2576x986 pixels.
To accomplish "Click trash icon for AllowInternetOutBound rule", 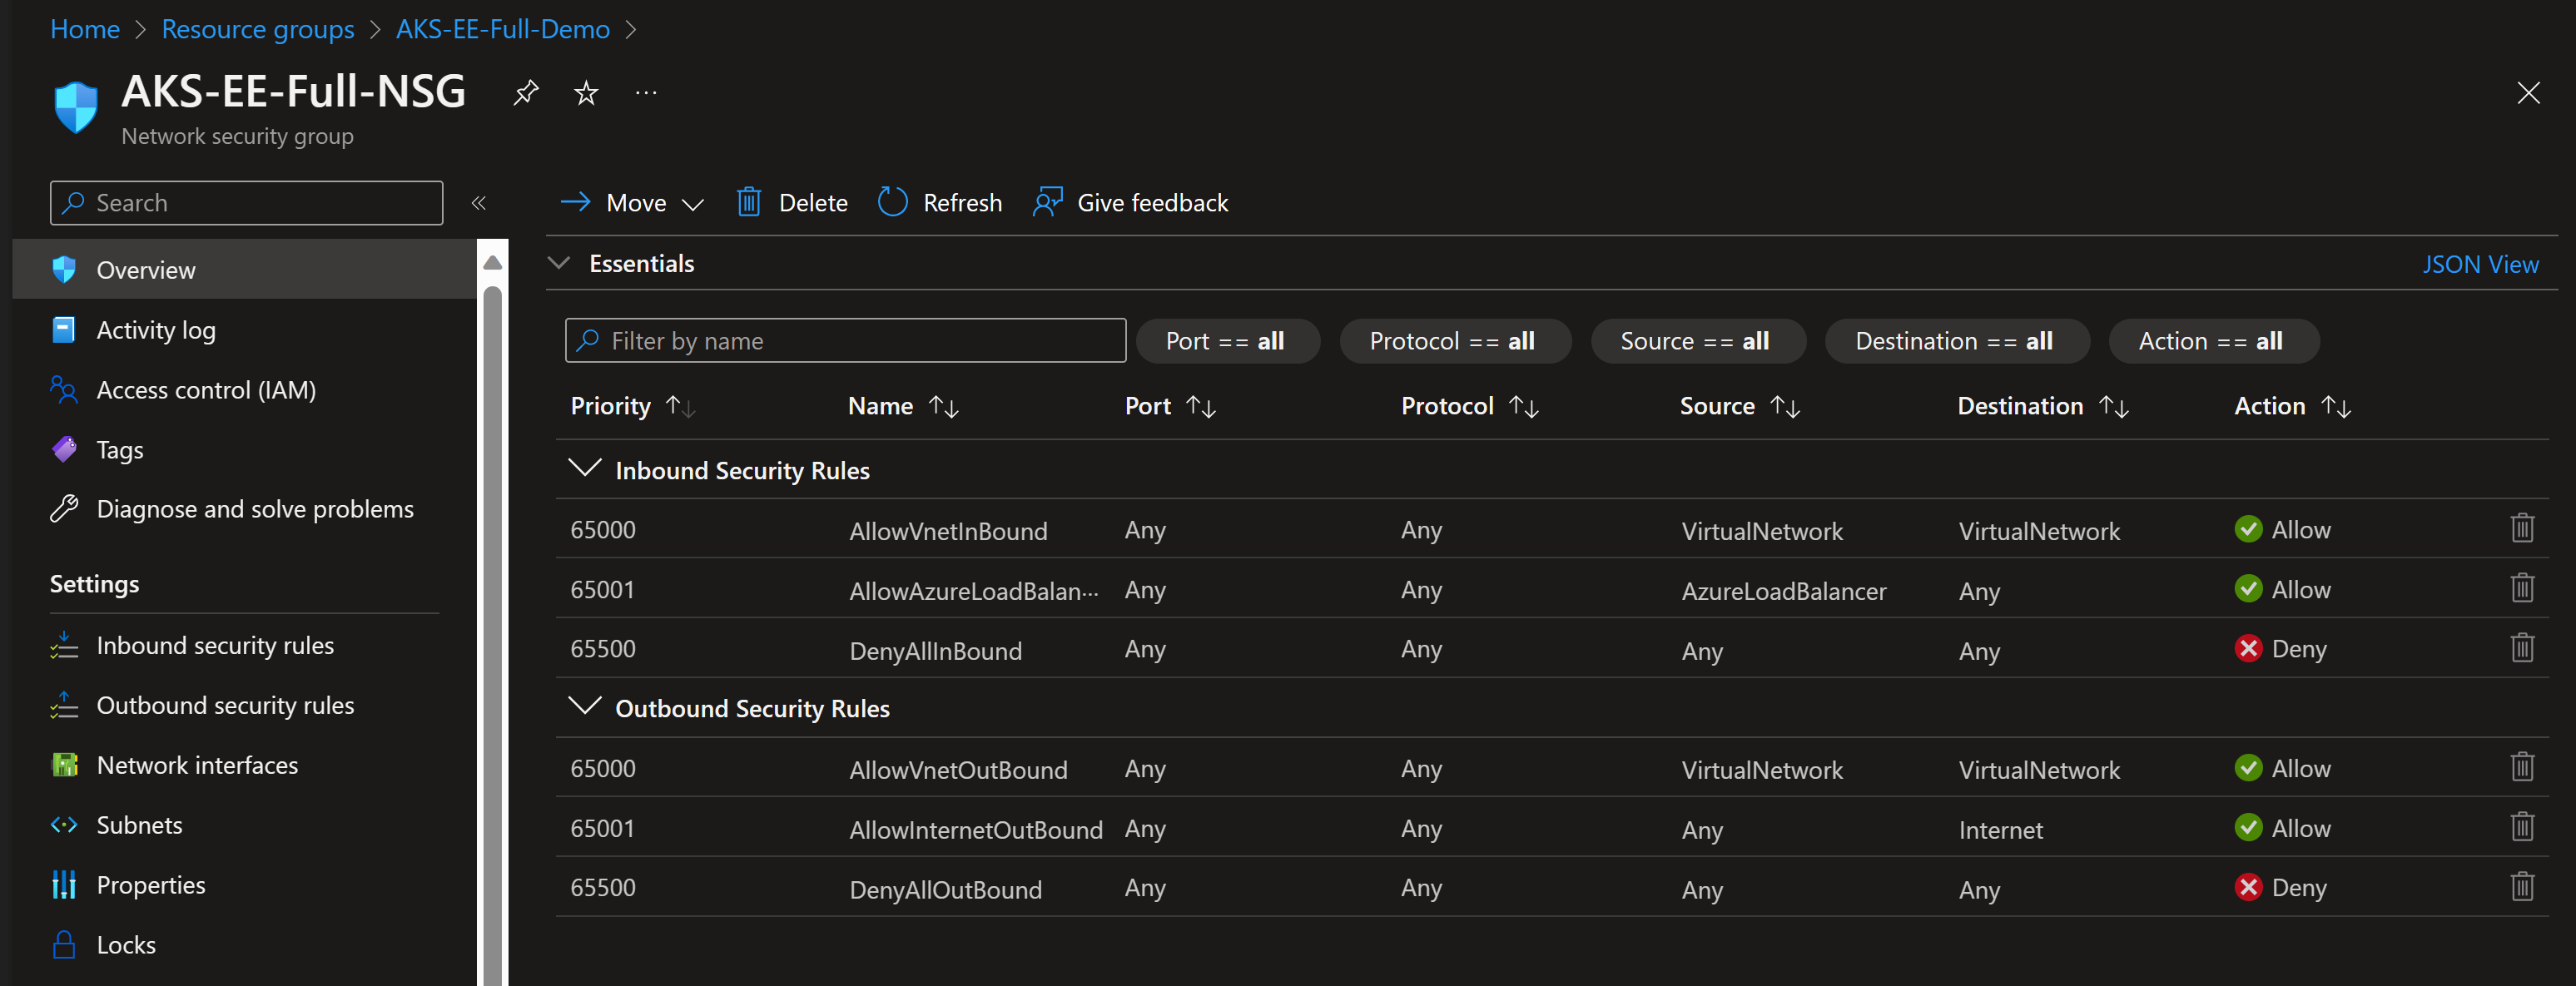I will (2522, 826).
